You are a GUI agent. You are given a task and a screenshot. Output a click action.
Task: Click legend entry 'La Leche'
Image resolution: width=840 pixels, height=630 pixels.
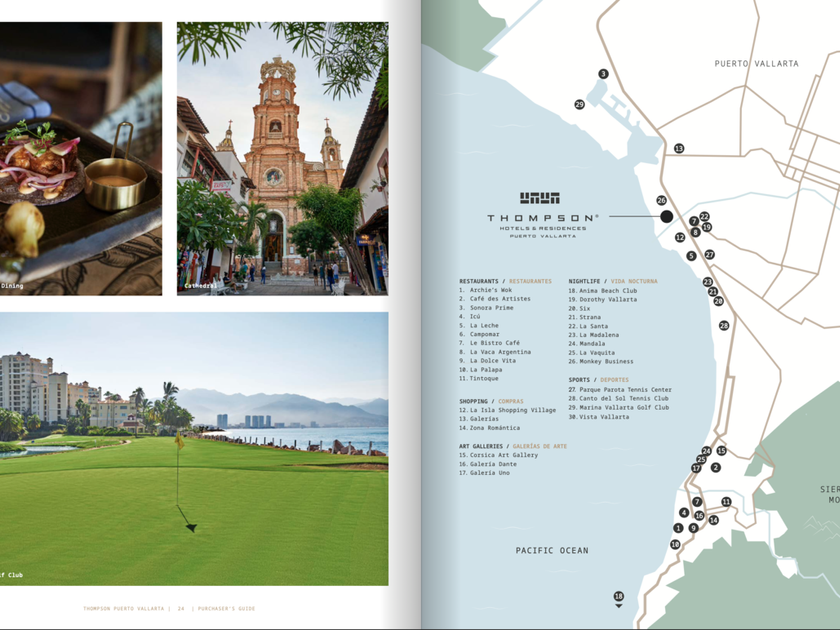point(478,325)
